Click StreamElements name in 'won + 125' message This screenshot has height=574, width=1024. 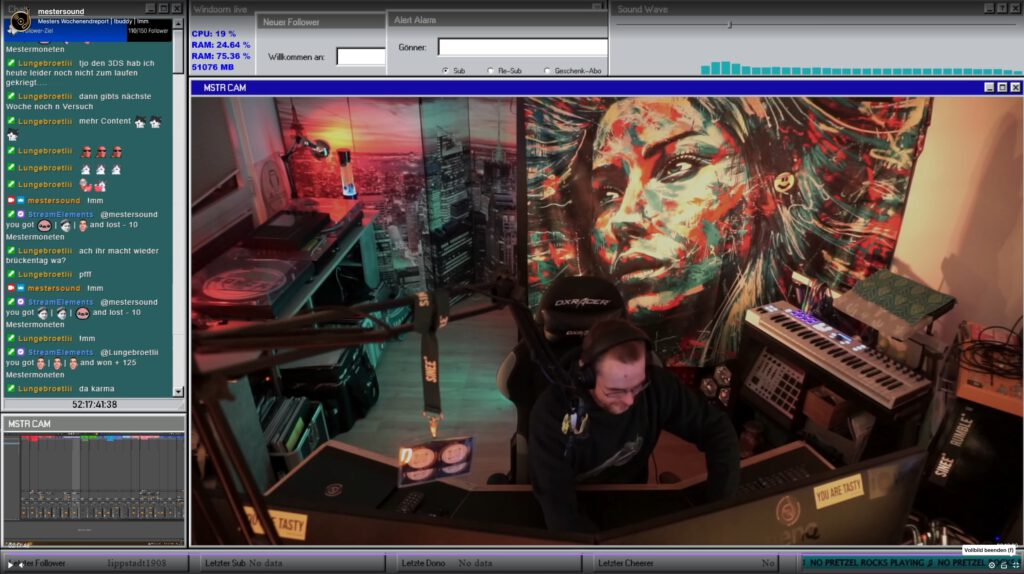pyautogui.click(x=61, y=352)
